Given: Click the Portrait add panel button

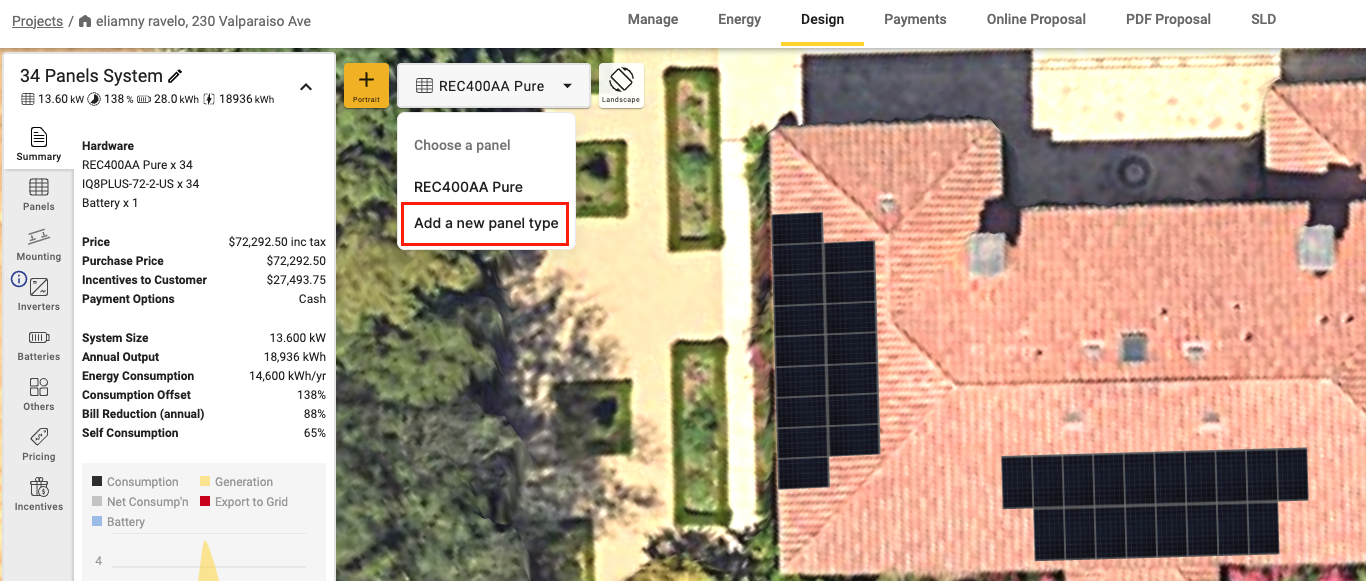Looking at the screenshot, I should (x=366, y=85).
